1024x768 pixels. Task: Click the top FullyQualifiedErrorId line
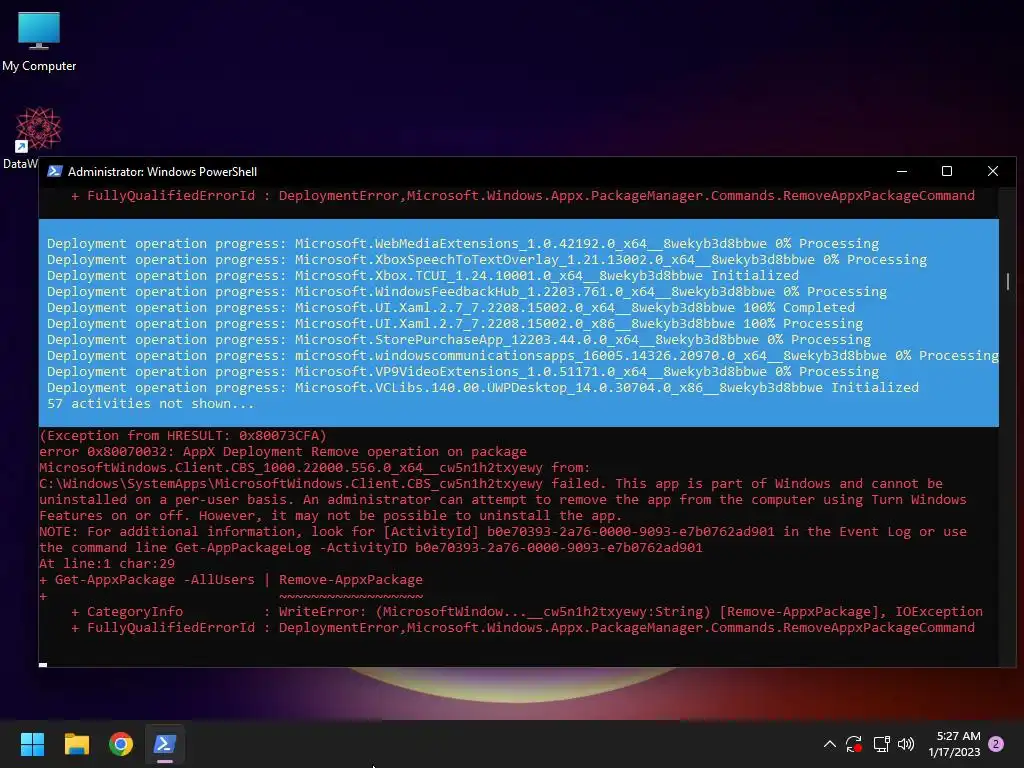pyautogui.click(x=522, y=195)
